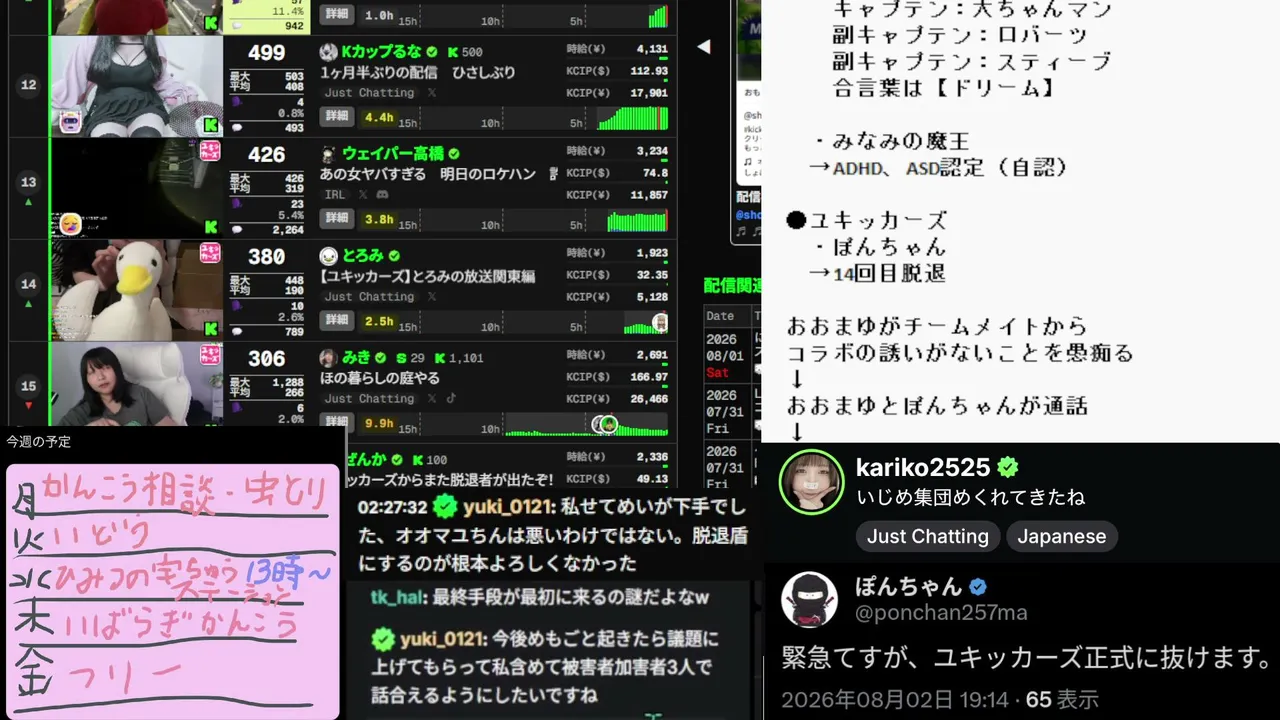Open とろみ channel name link

[x=363, y=256]
